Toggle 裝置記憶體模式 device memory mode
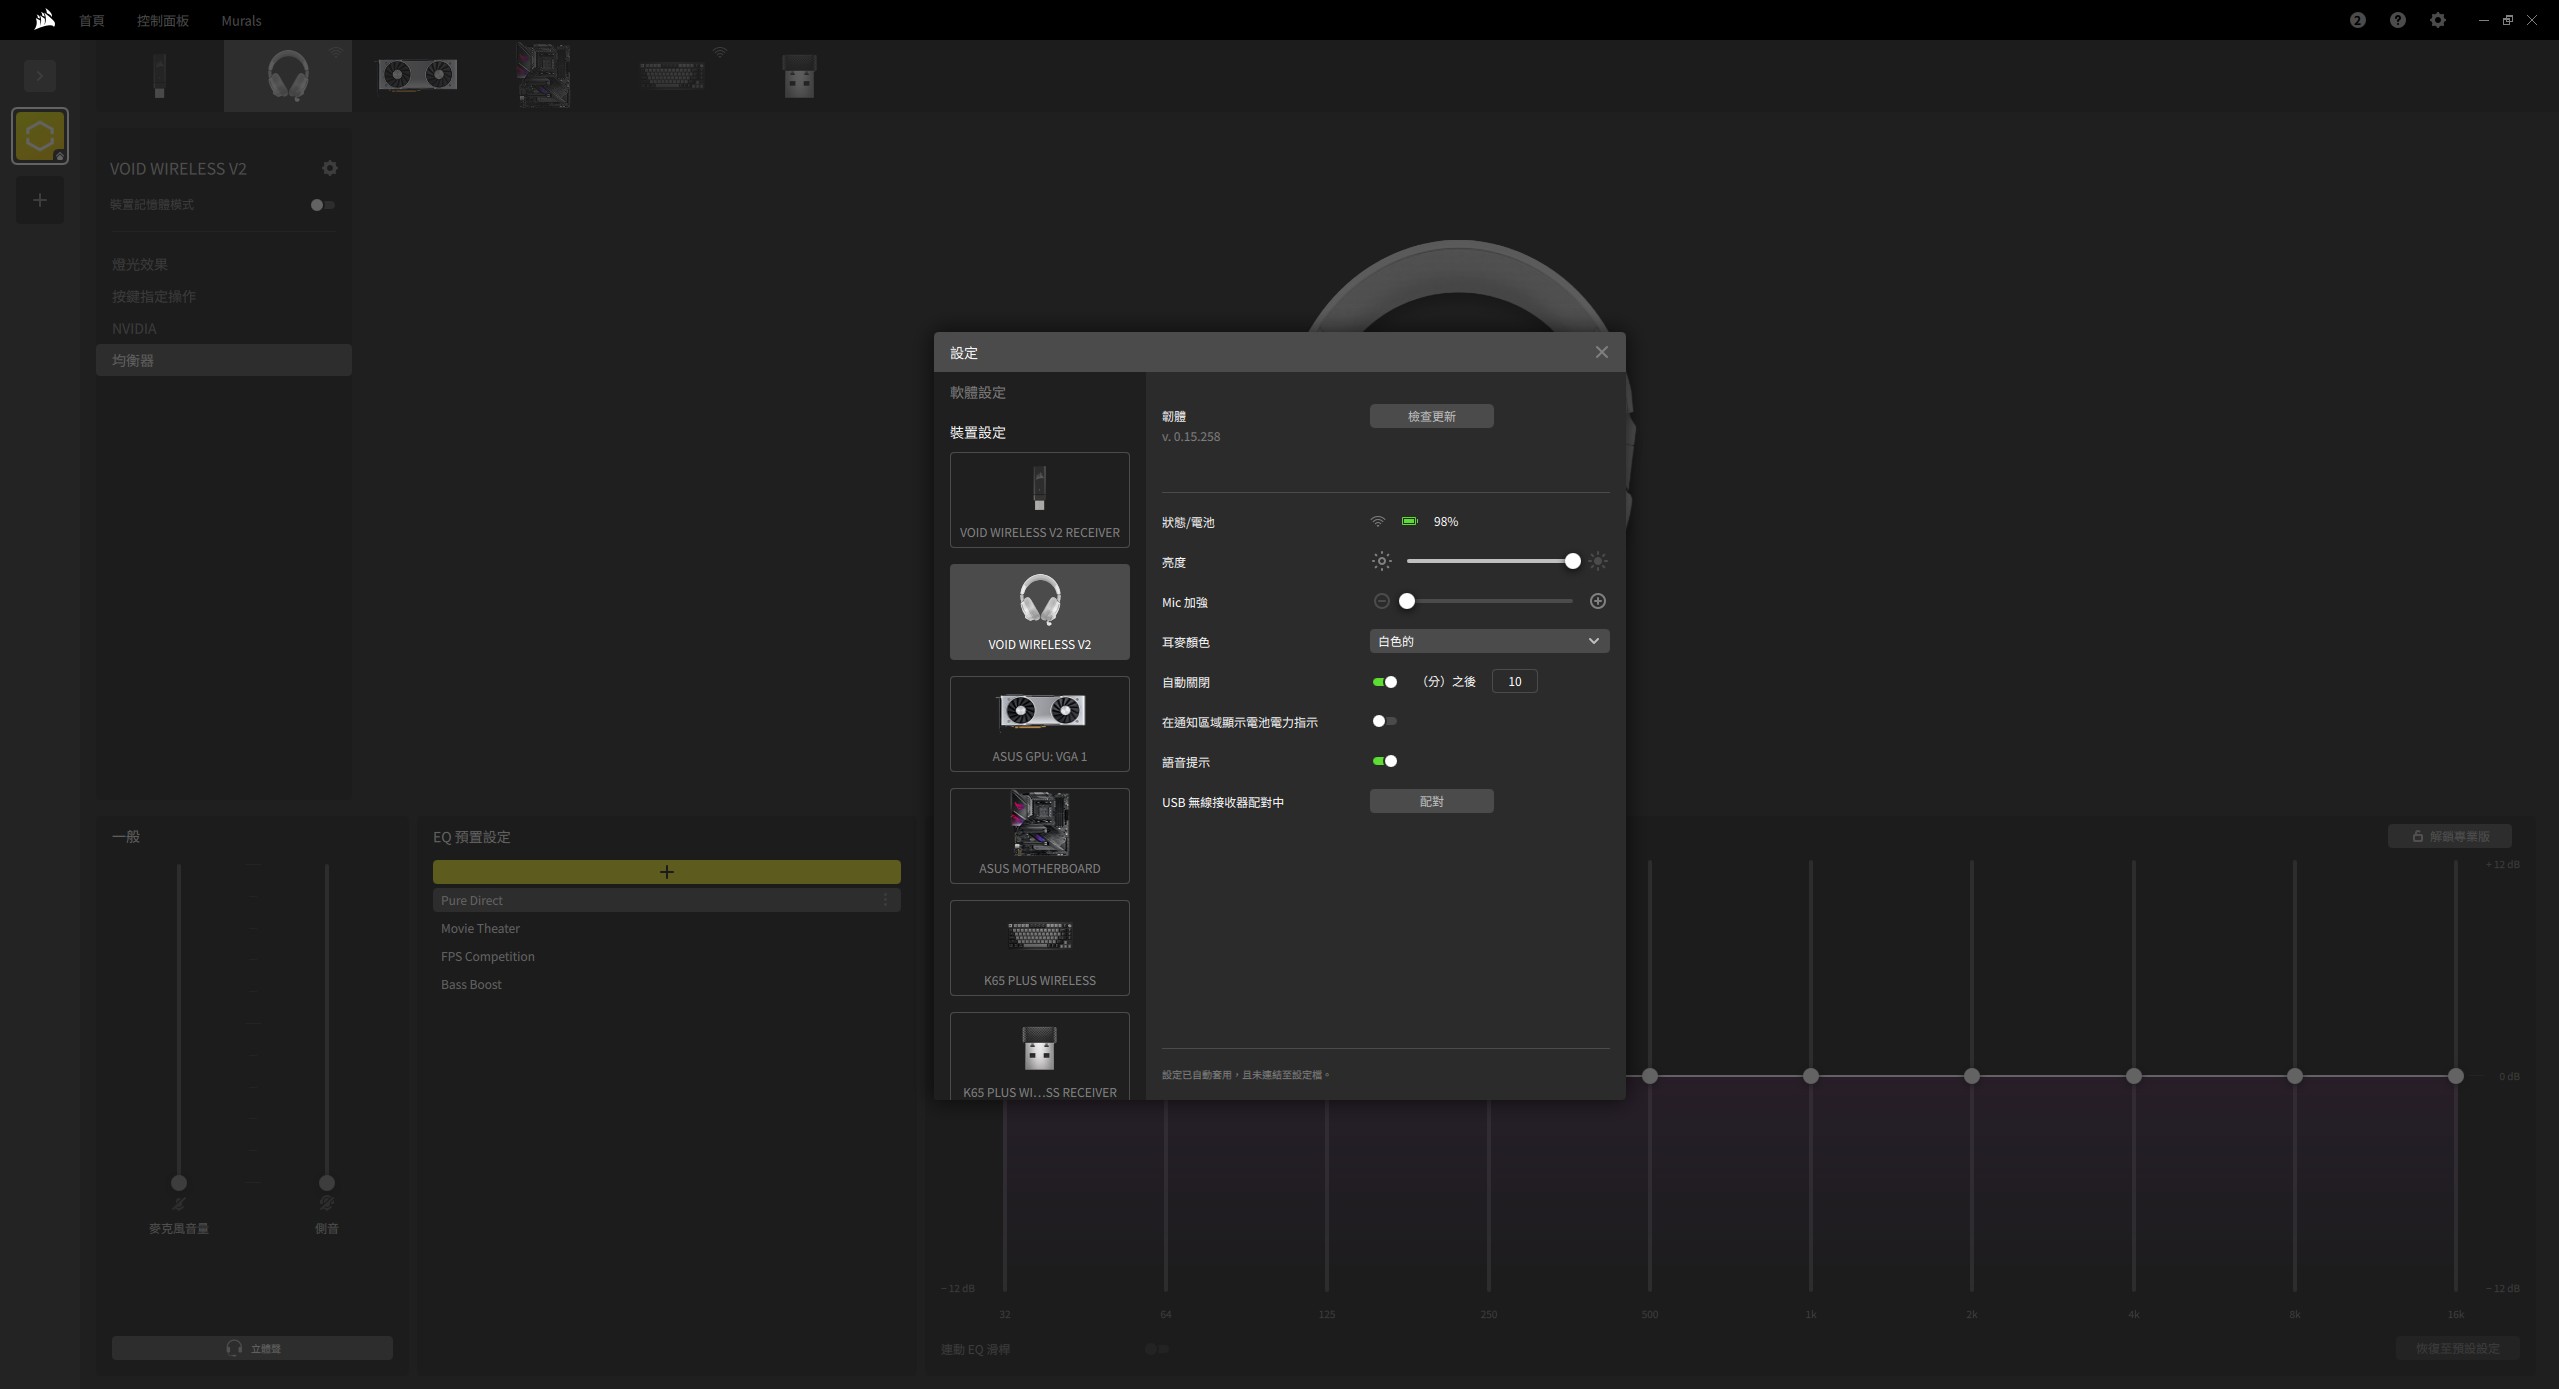Image resolution: width=2559 pixels, height=1389 pixels. pos(322,205)
